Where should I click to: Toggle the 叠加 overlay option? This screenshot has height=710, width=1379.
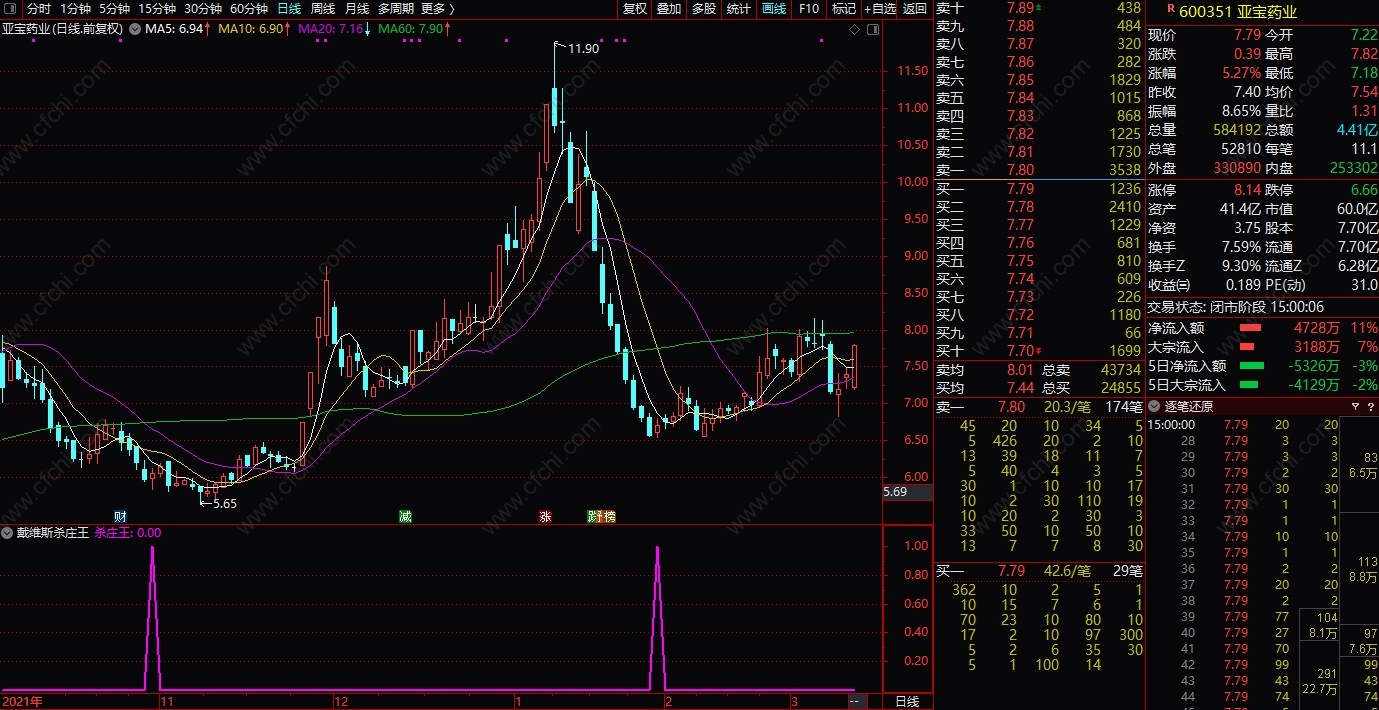pyautogui.click(x=669, y=9)
